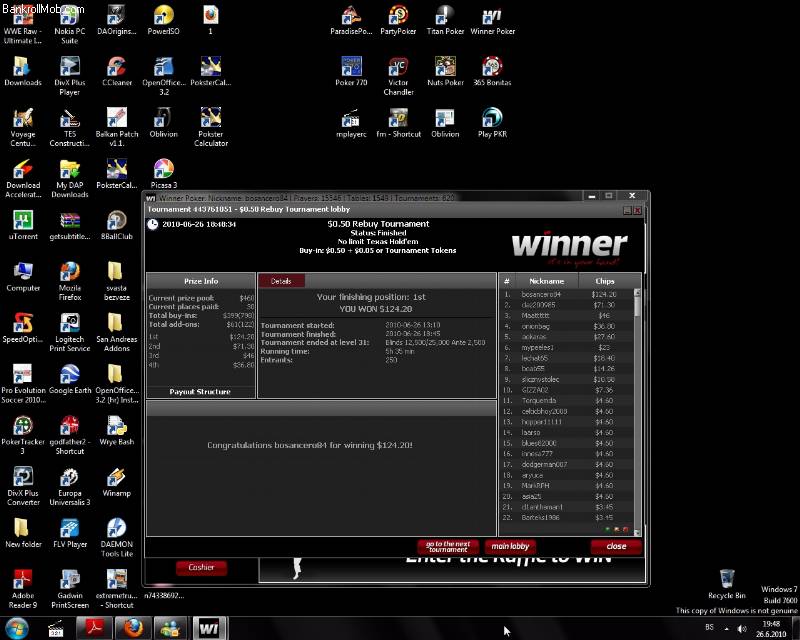Open the Recycle Bin
Image resolution: width=800 pixels, height=640 pixels.
727,584
